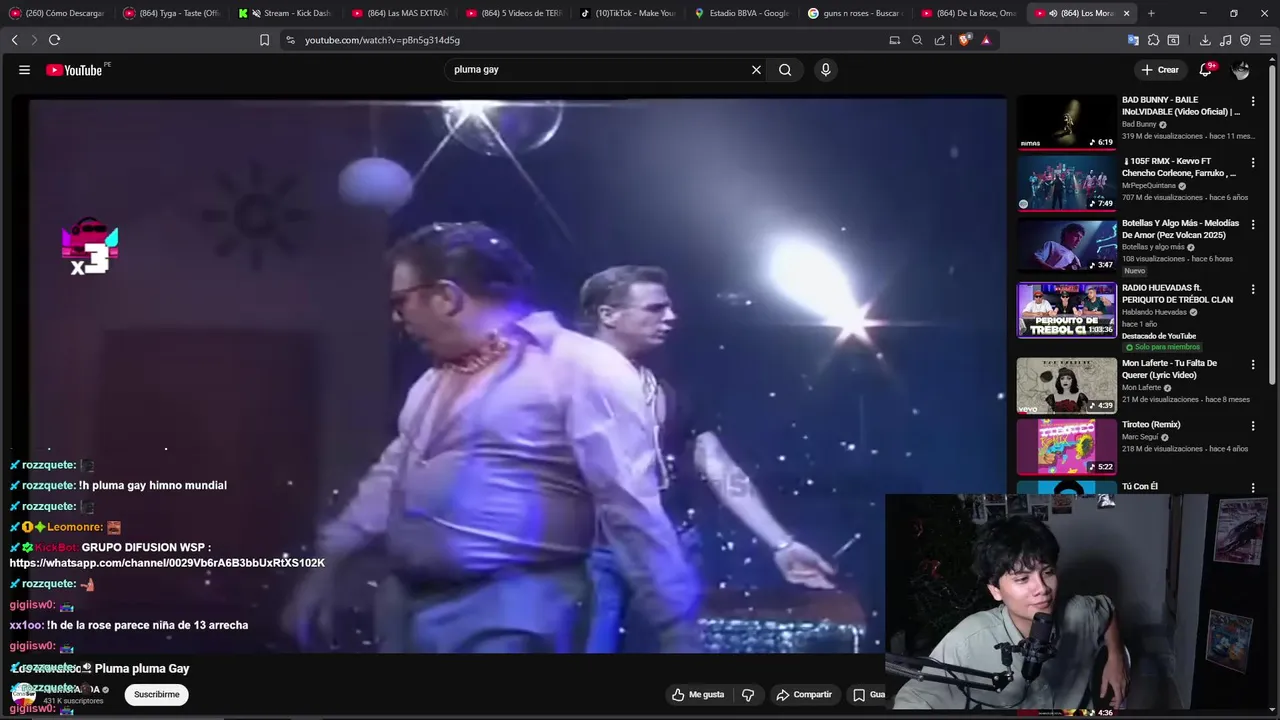Focus the youtube.com address bar URL

[x=382, y=40]
